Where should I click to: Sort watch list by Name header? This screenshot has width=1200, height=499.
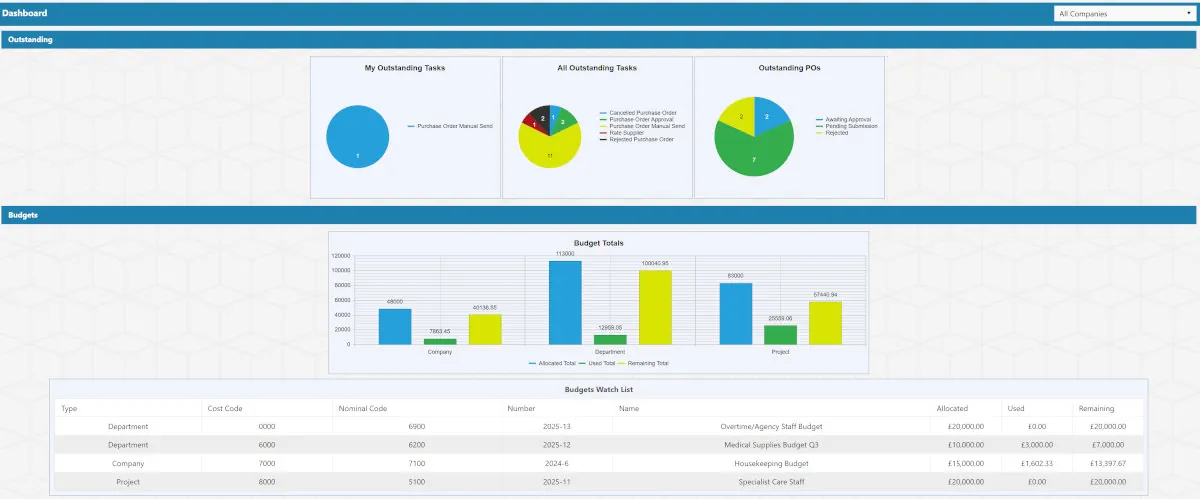629,408
